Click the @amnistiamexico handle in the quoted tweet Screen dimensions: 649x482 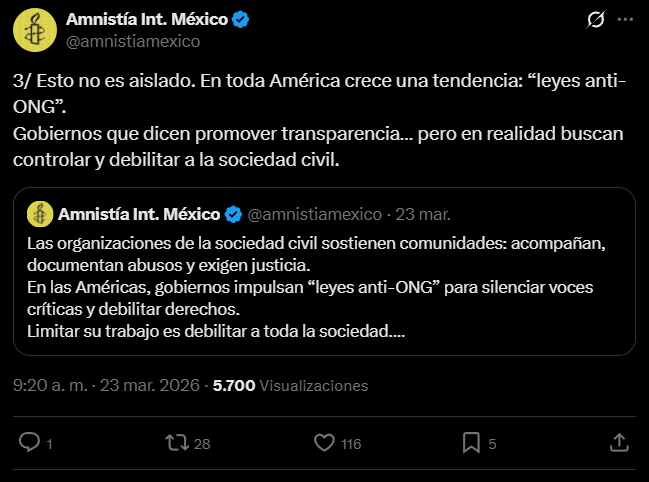[314, 214]
